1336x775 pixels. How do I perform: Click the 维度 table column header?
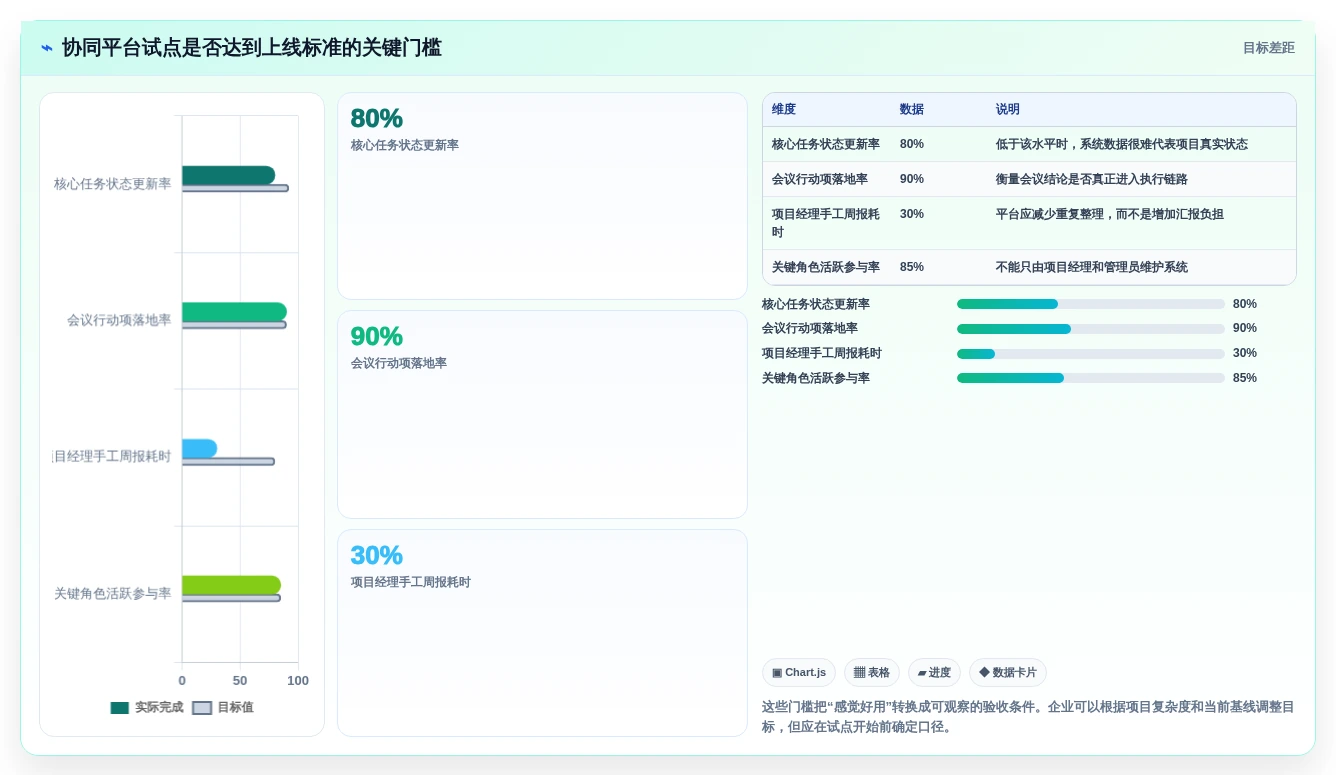[x=784, y=110]
